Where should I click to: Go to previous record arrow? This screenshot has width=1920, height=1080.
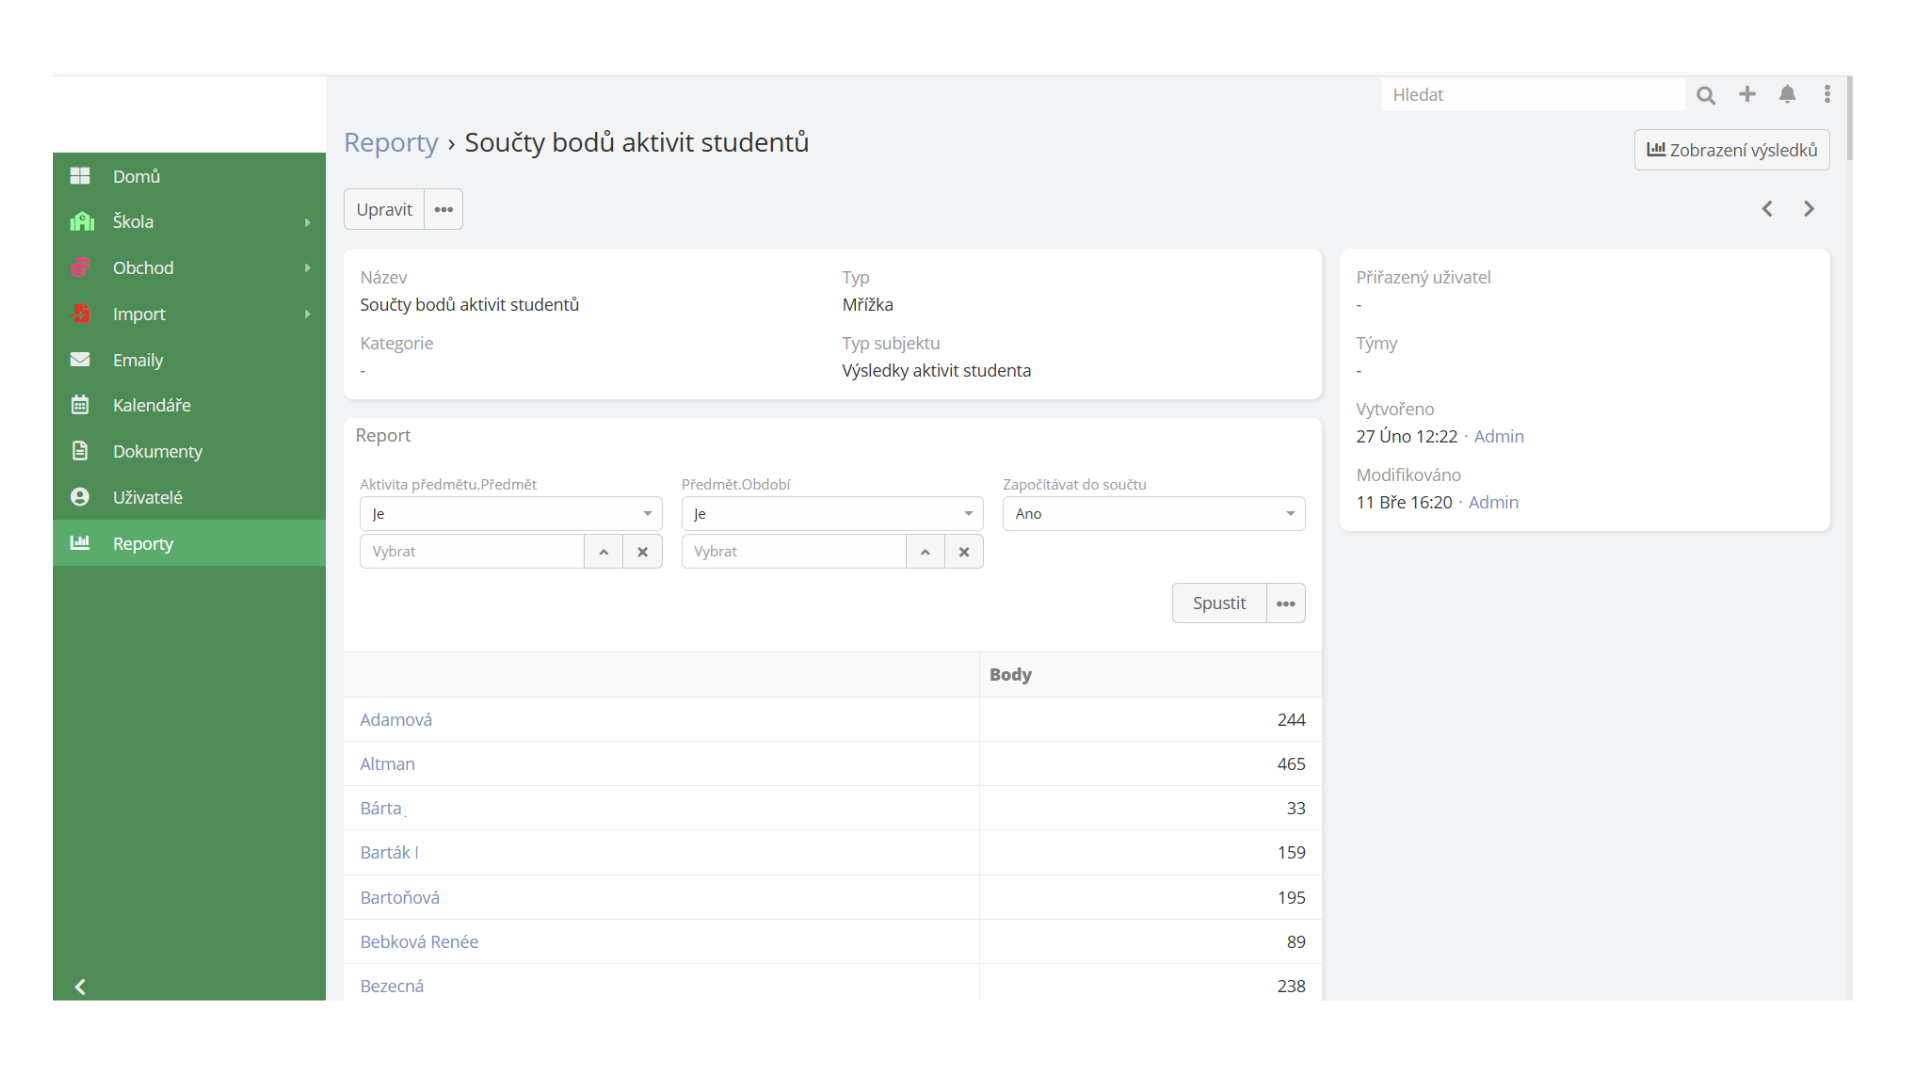1767,209
